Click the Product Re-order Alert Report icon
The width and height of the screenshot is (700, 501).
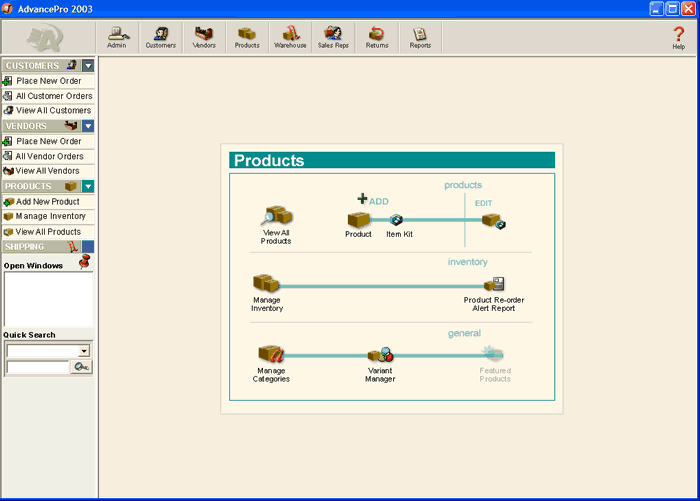(495, 284)
